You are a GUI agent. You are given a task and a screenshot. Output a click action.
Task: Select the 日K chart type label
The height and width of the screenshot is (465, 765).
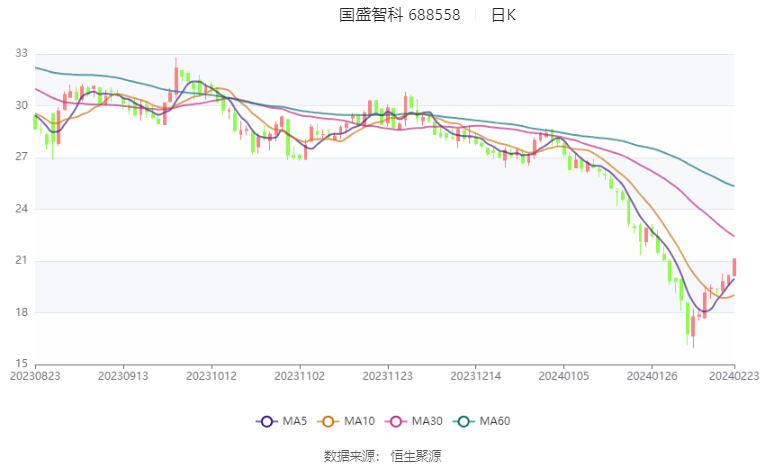coord(503,15)
